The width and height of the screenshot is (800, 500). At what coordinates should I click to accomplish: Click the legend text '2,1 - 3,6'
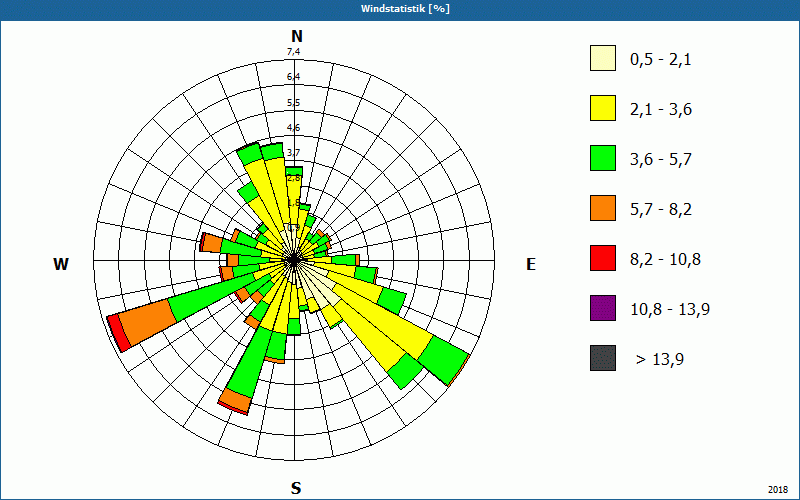661,110
